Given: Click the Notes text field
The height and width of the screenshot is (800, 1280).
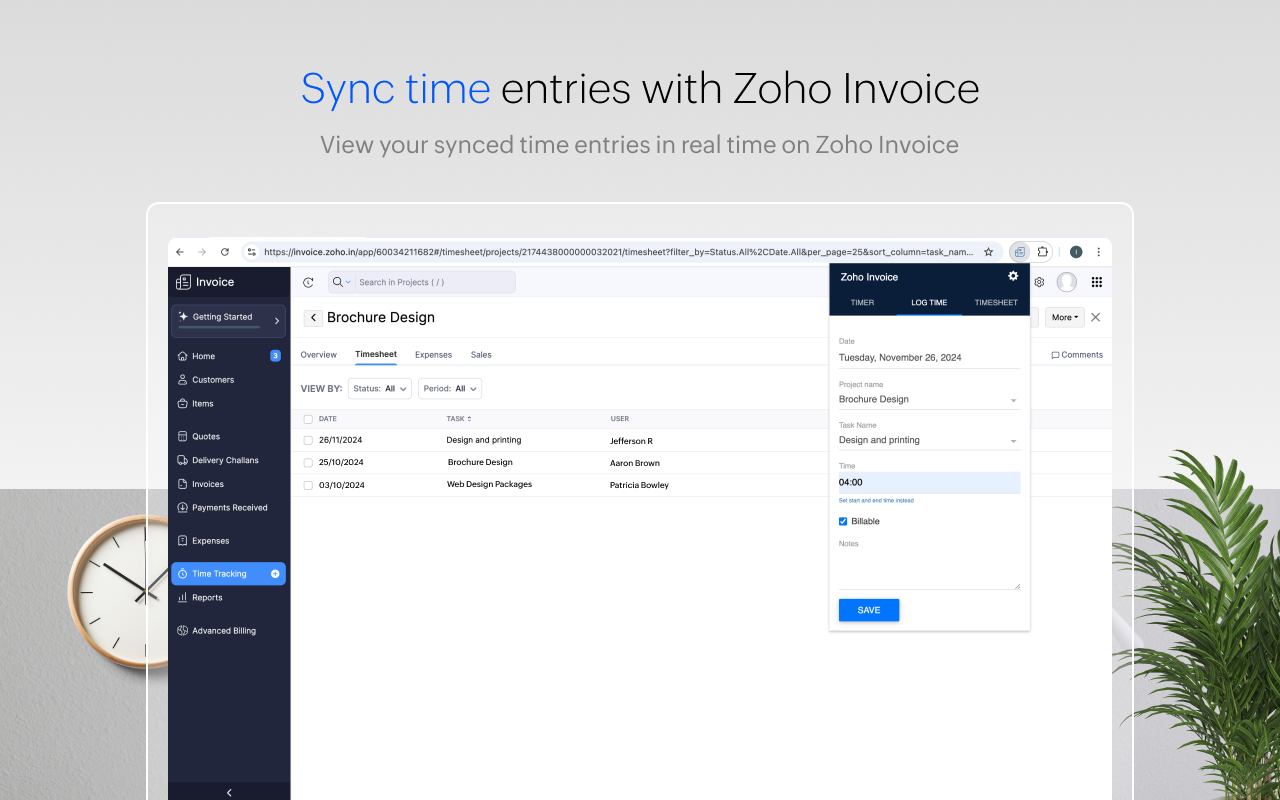Looking at the screenshot, I should (x=928, y=570).
